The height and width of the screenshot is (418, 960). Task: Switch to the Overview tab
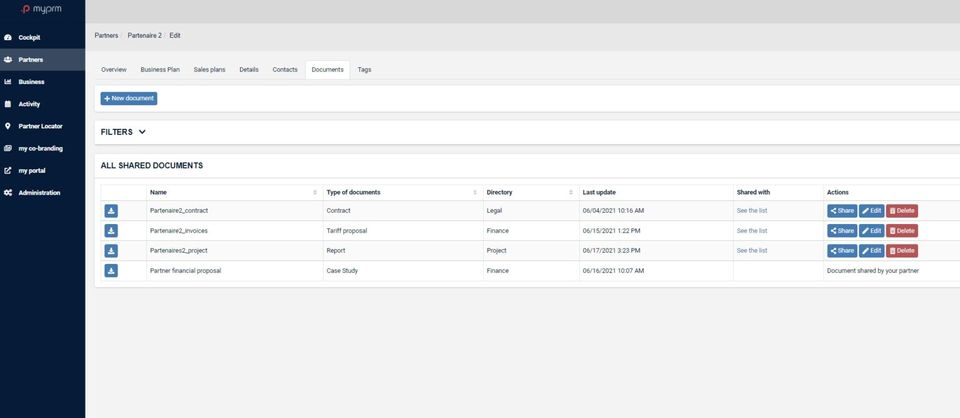[114, 70]
